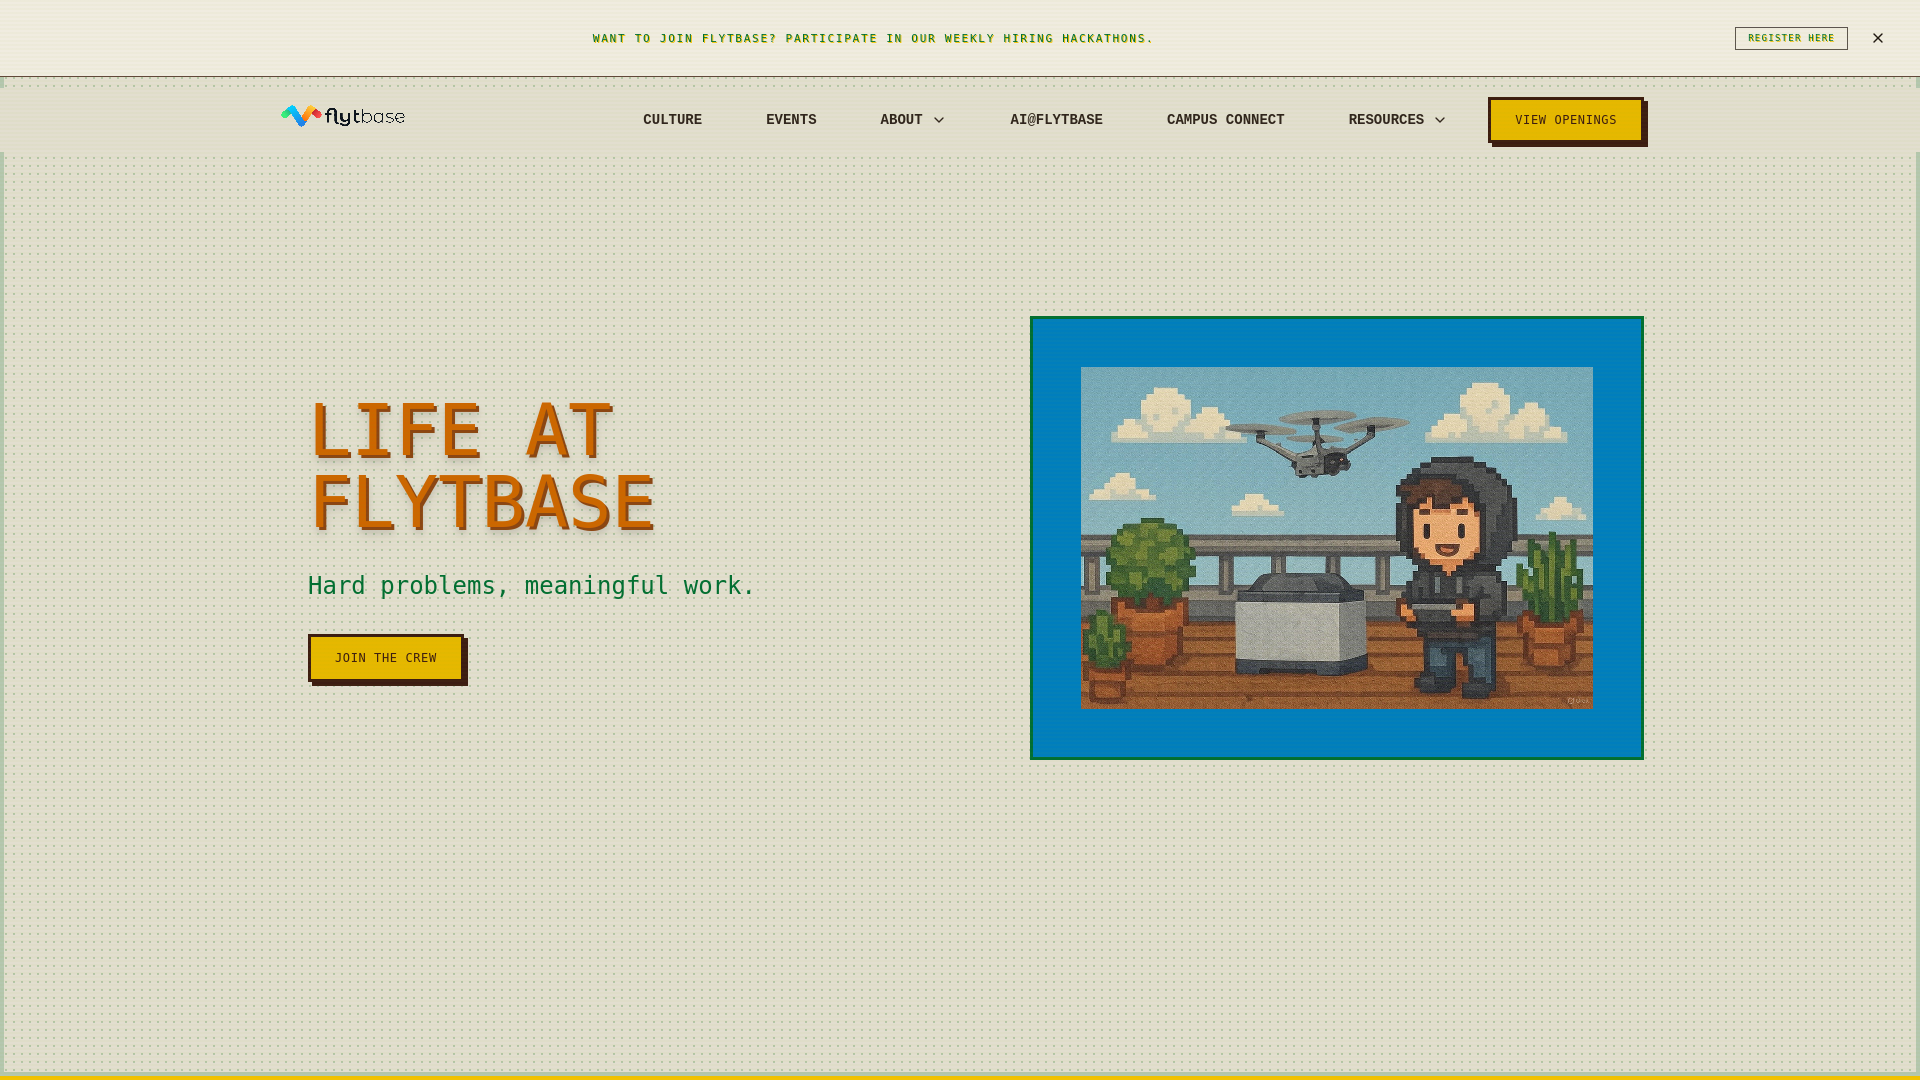Expand the About dropdown menu
The height and width of the screenshot is (1080, 1920).
912,120
